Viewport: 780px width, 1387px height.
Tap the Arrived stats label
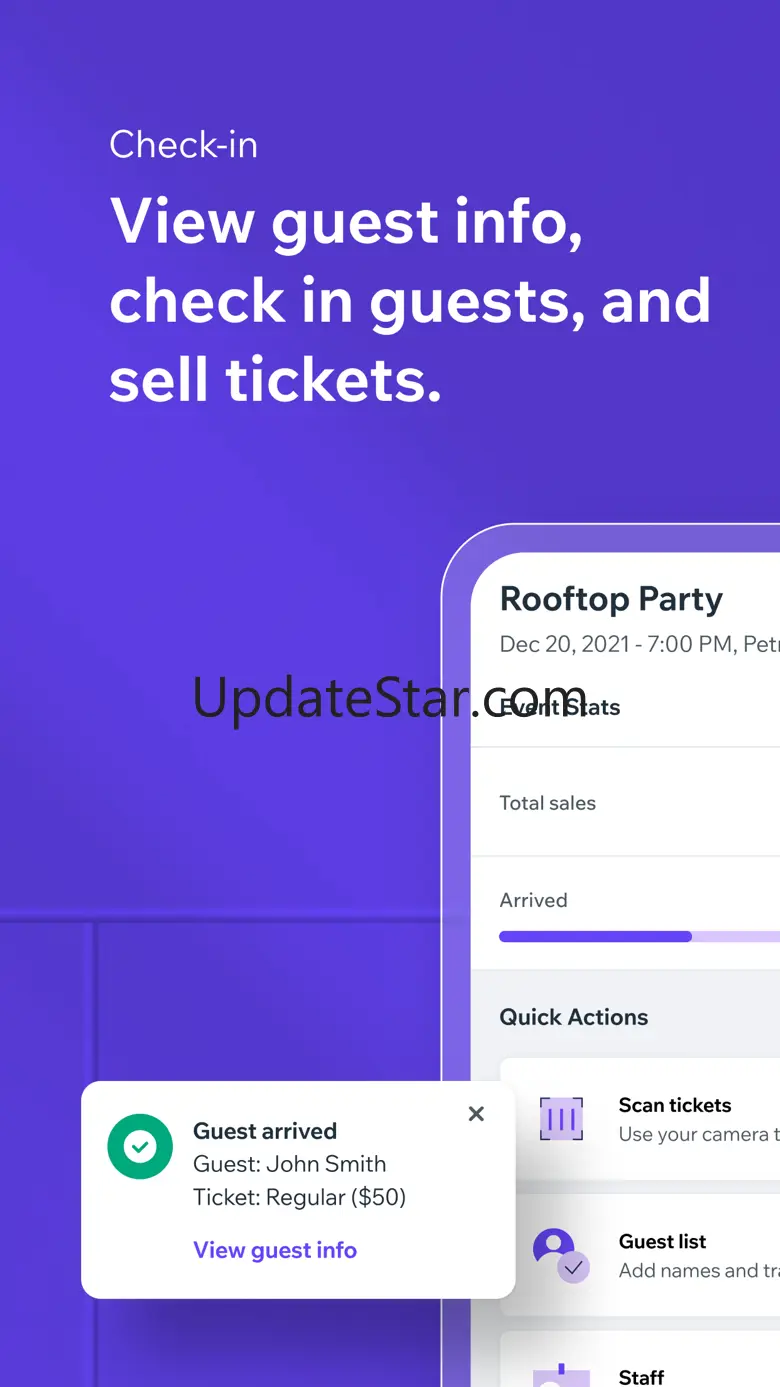pos(533,900)
